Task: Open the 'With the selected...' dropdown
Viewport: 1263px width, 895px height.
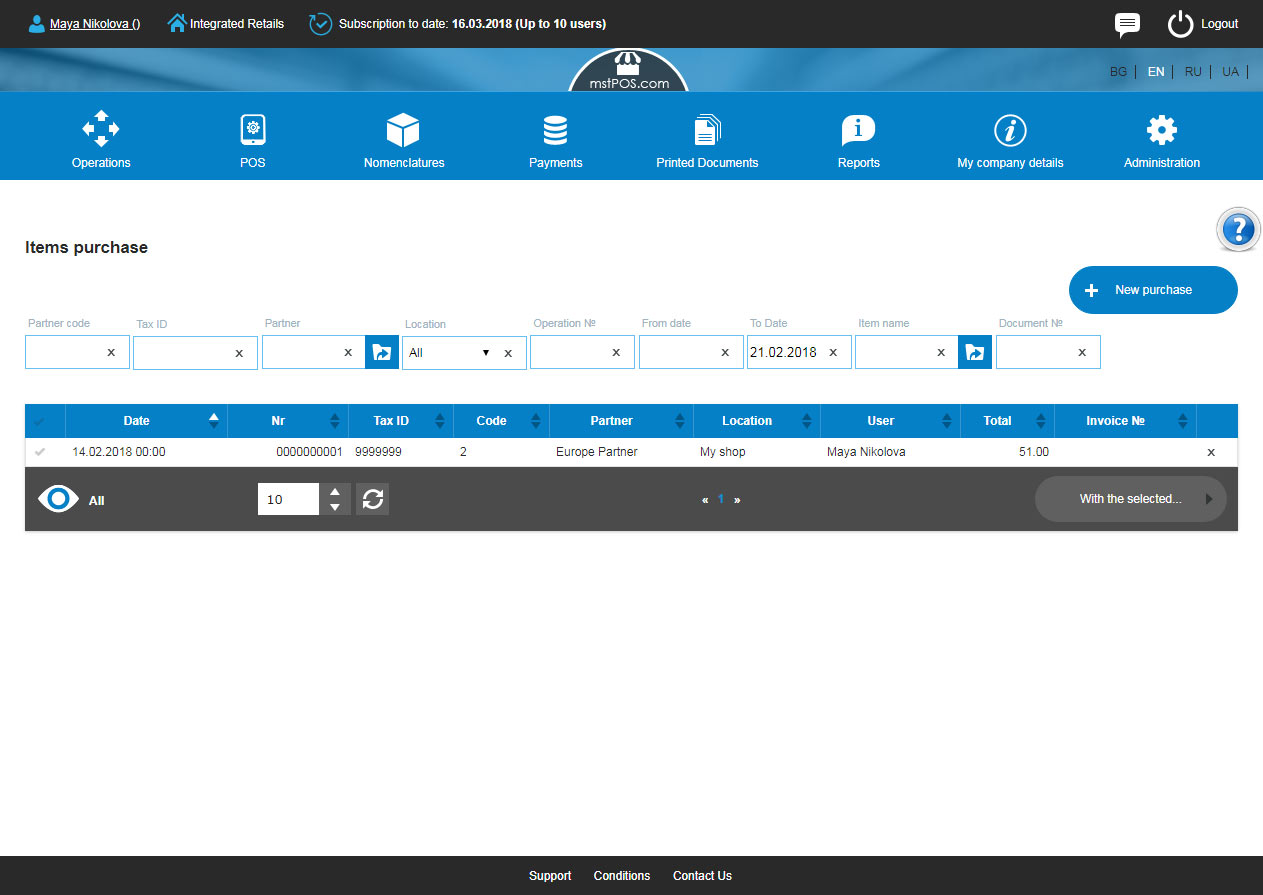Action: coord(1129,499)
